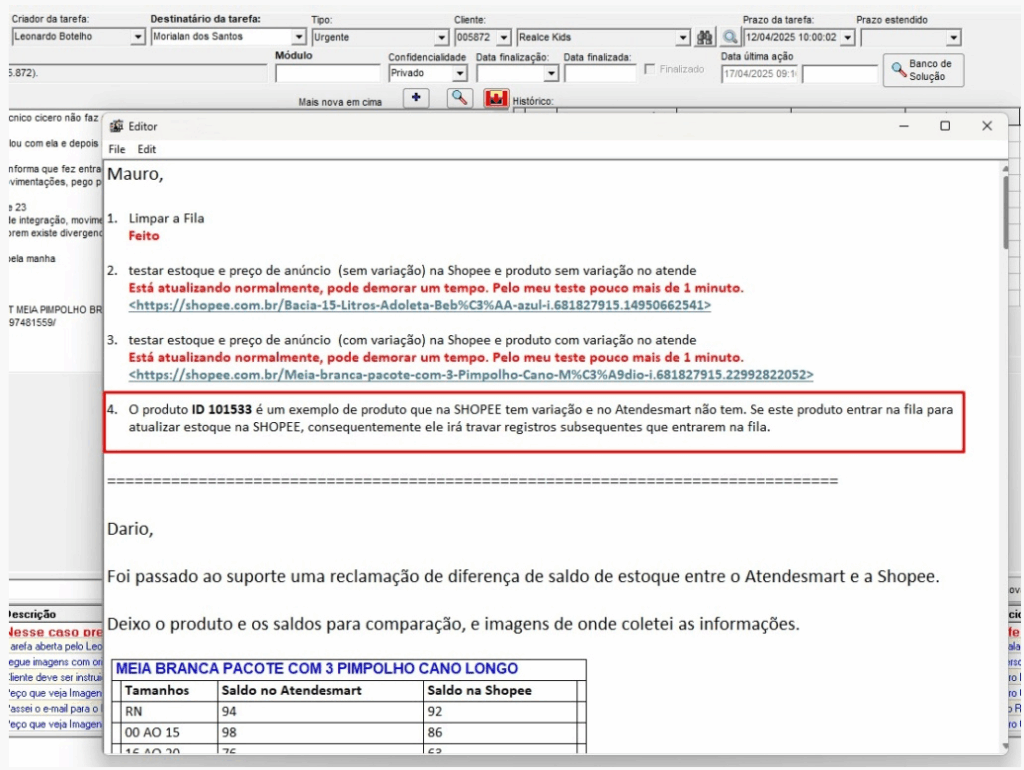Open Banco de Solução
This screenshot has width=1024, height=770.
[x=923, y=70]
